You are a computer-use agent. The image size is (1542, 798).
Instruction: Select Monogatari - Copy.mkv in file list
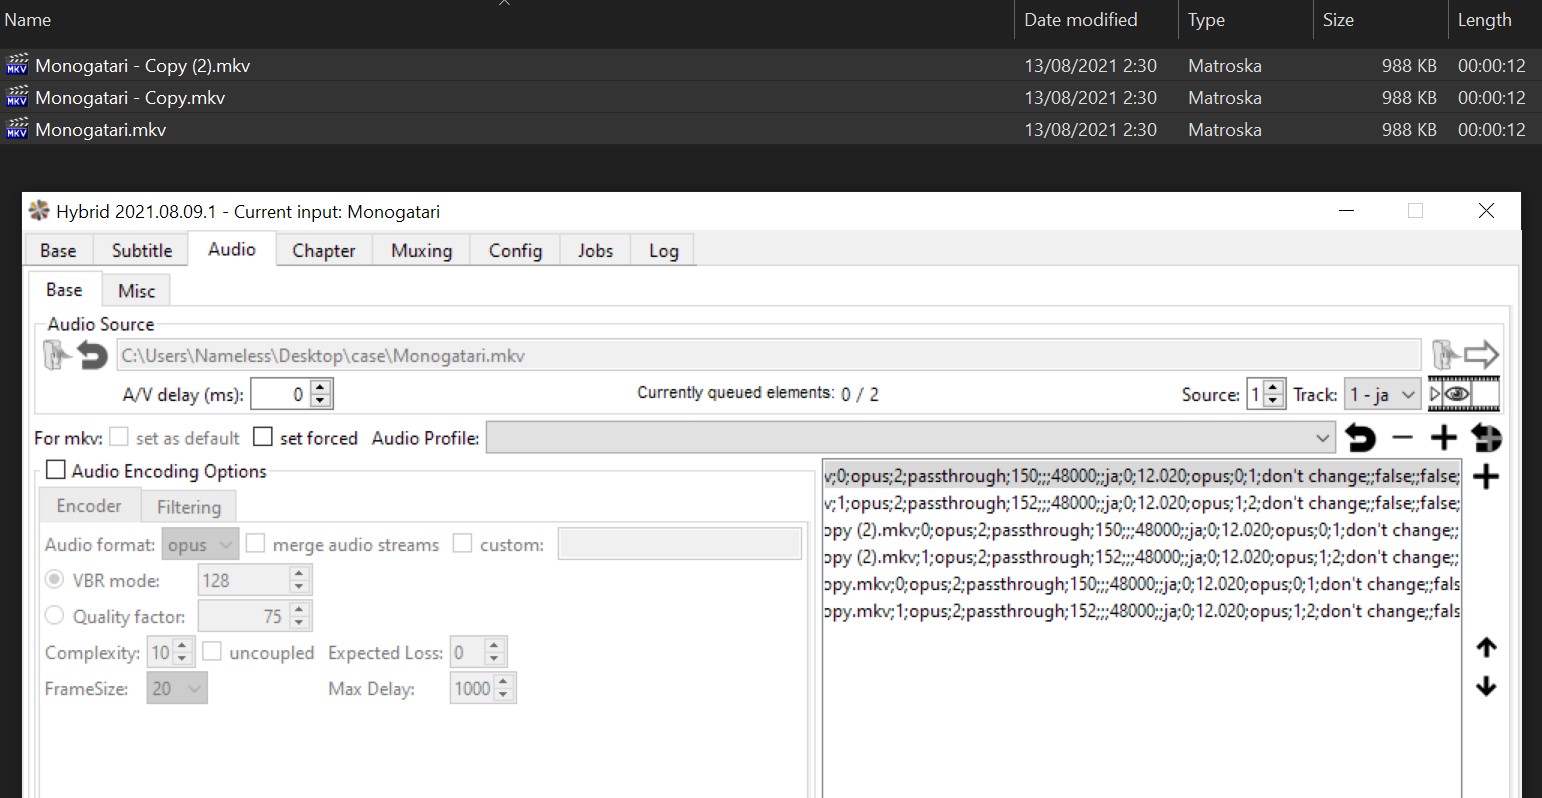click(x=130, y=98)
